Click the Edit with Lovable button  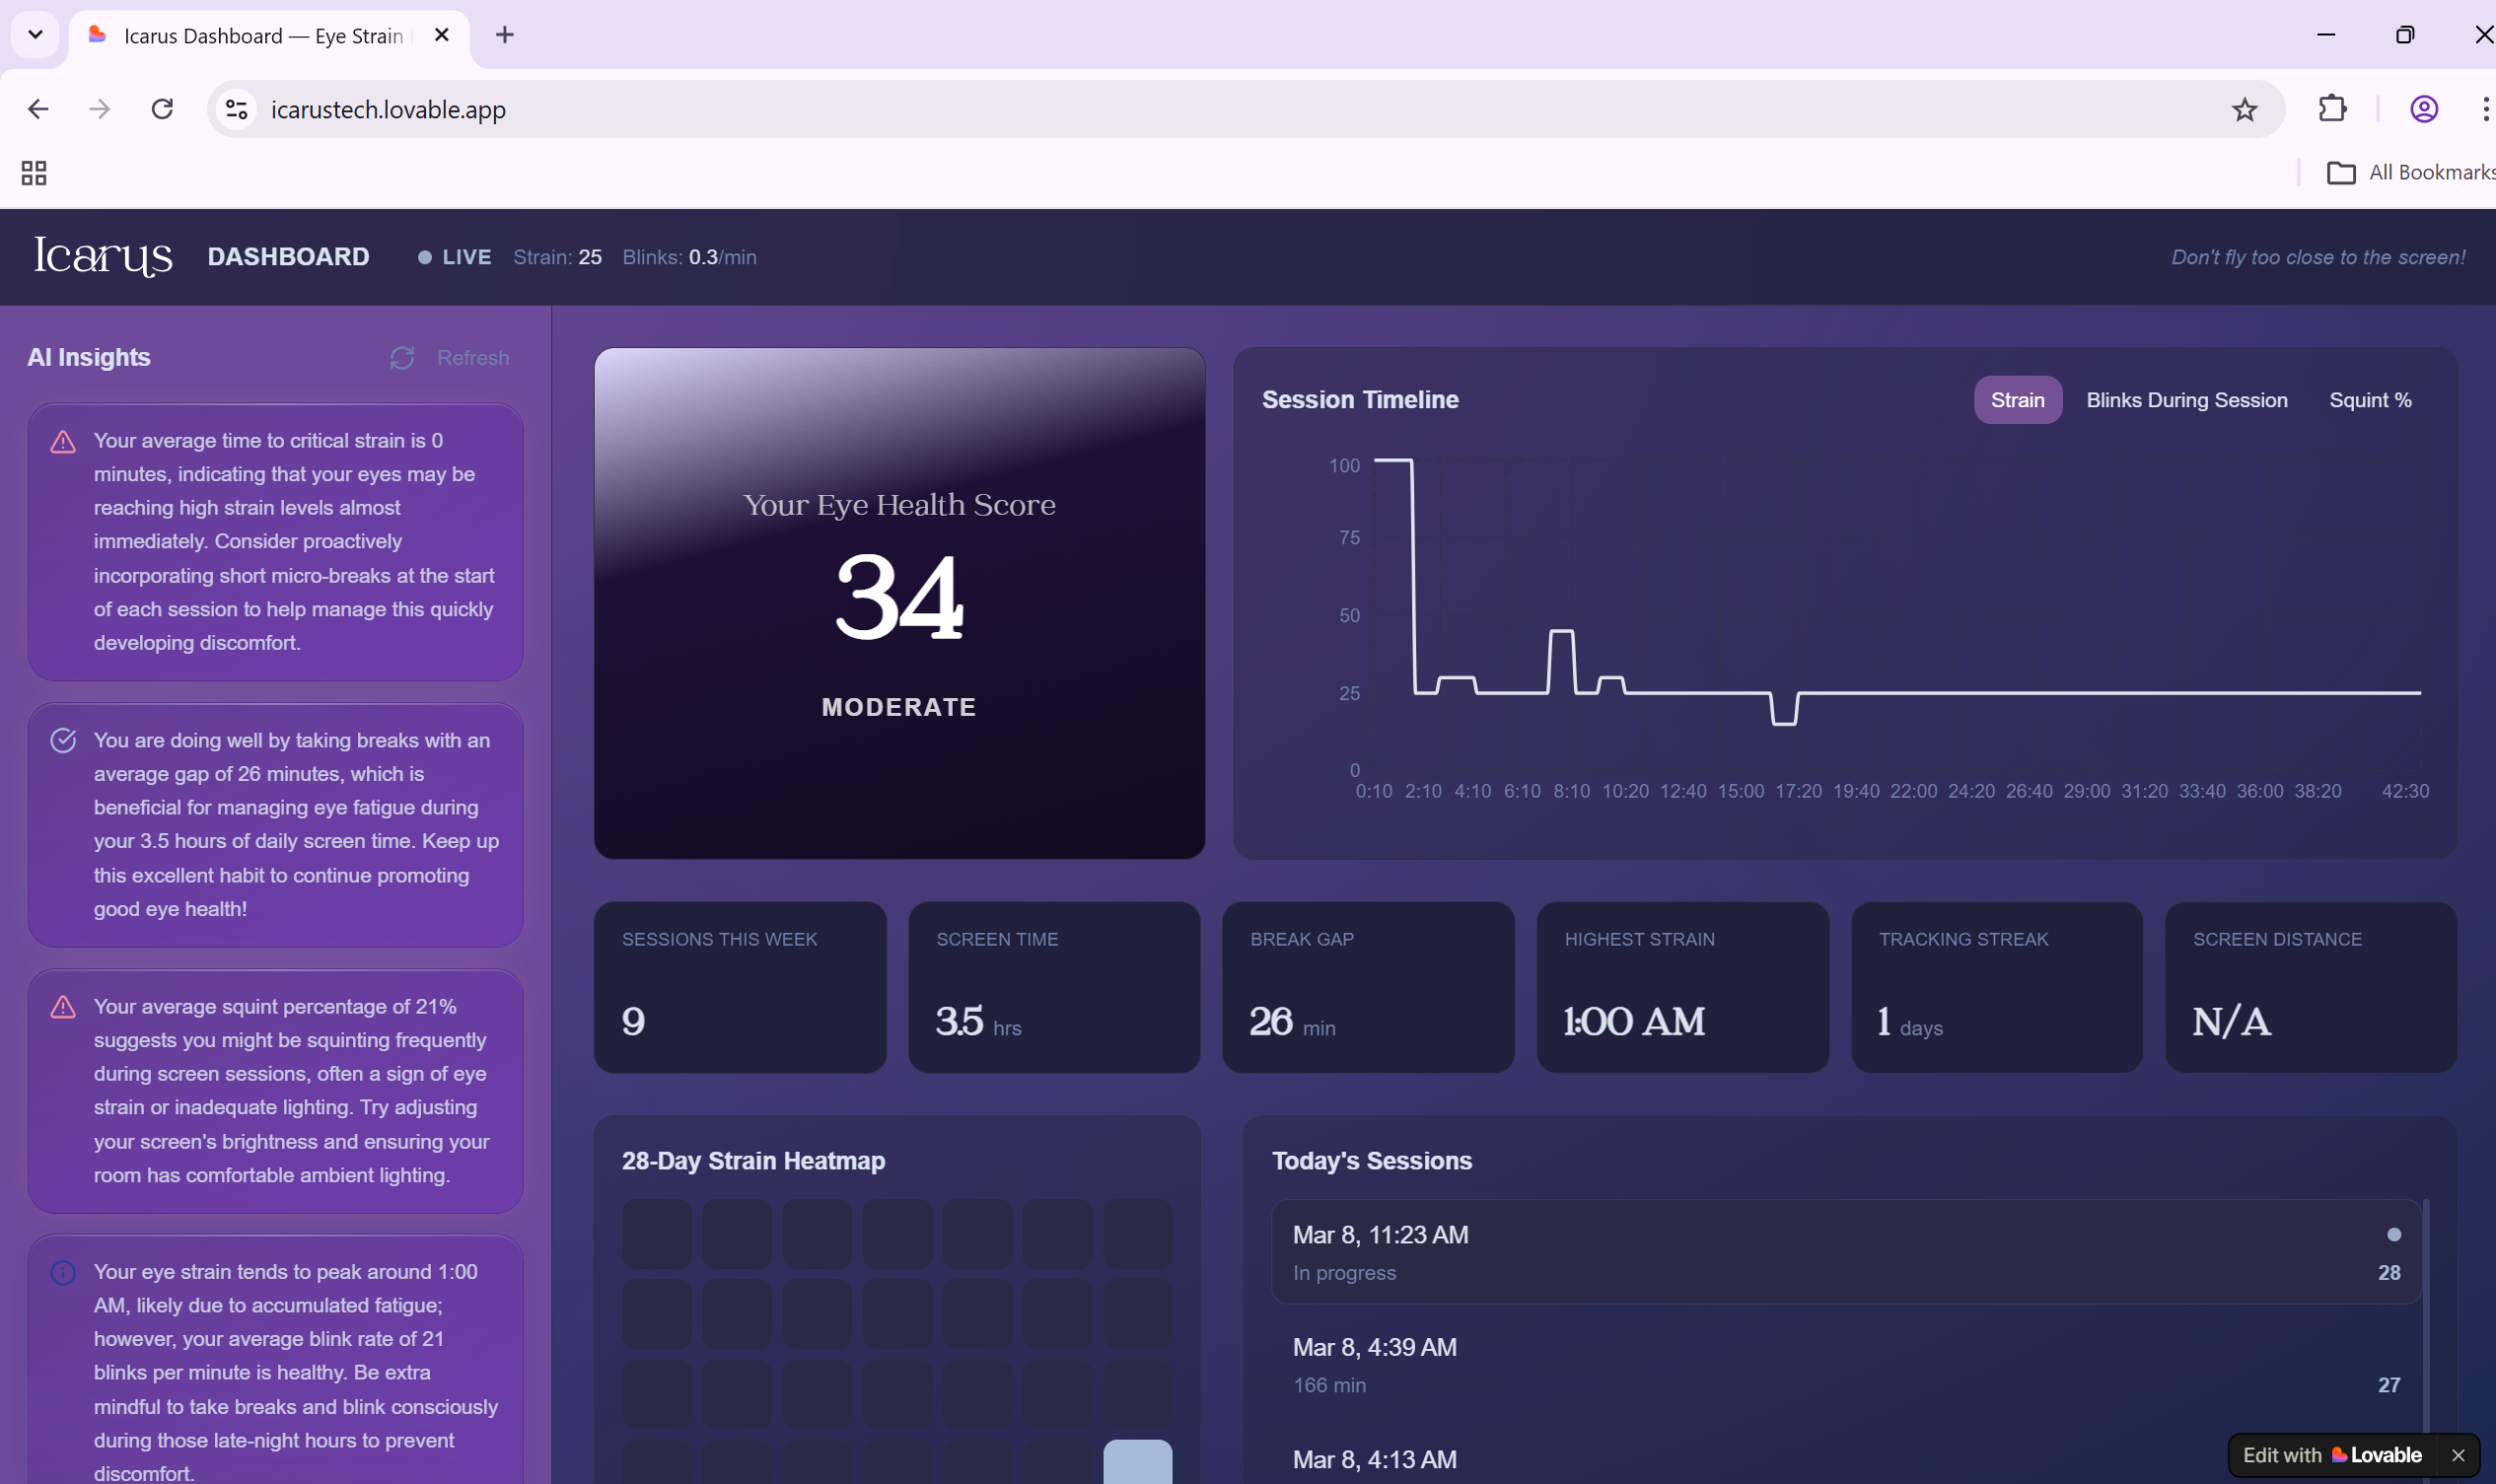(2331, 1455)
